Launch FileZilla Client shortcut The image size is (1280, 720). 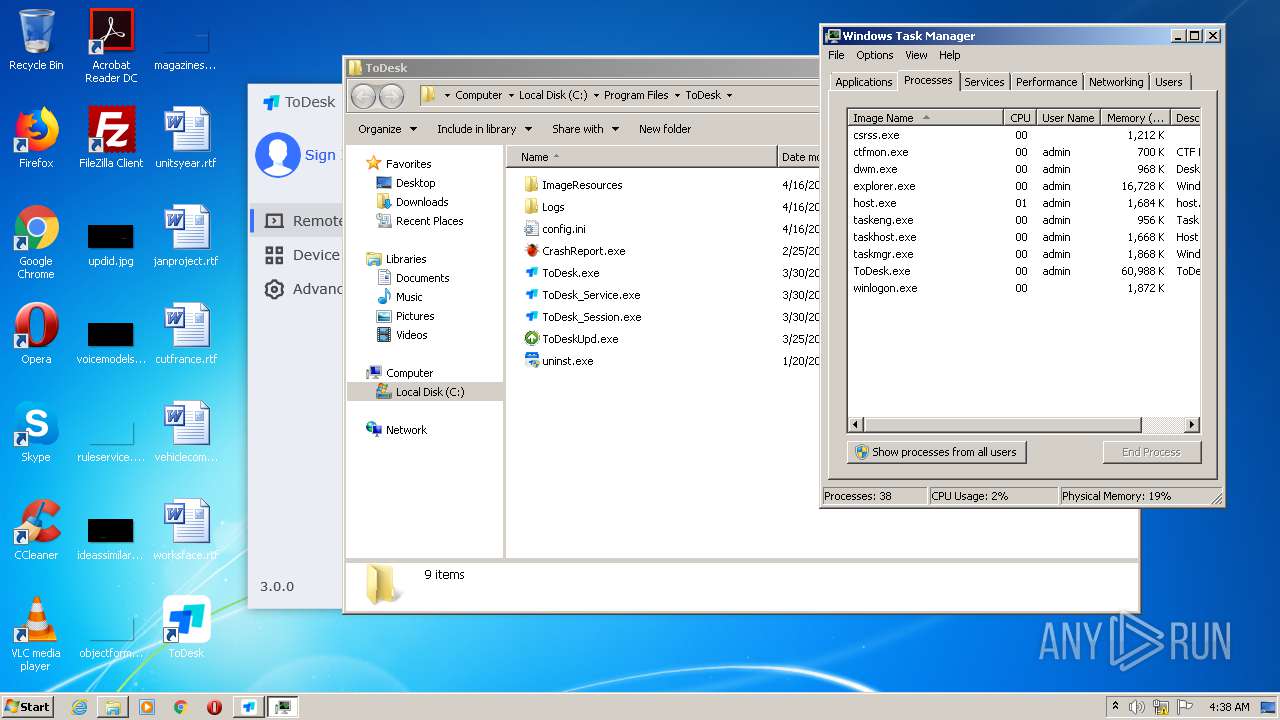click(x=111, y=137)
